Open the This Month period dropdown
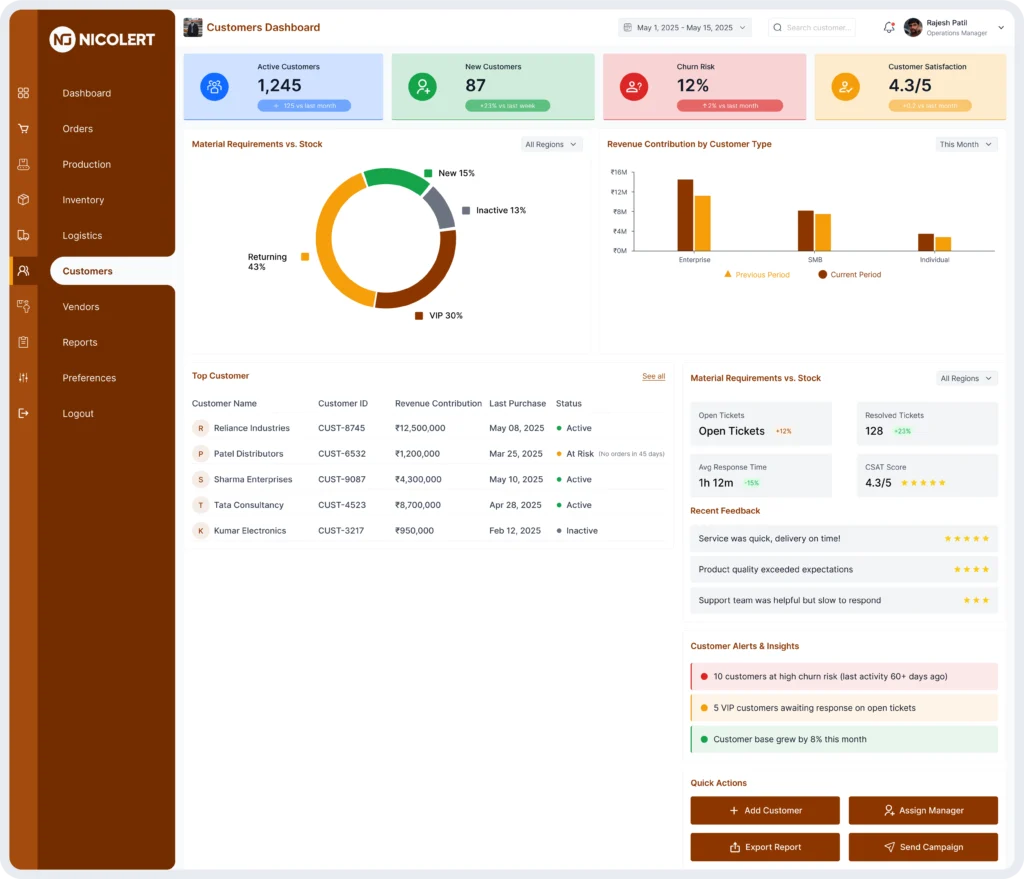The height and width of the screenshot is (879, 1024). coord(966,144)
